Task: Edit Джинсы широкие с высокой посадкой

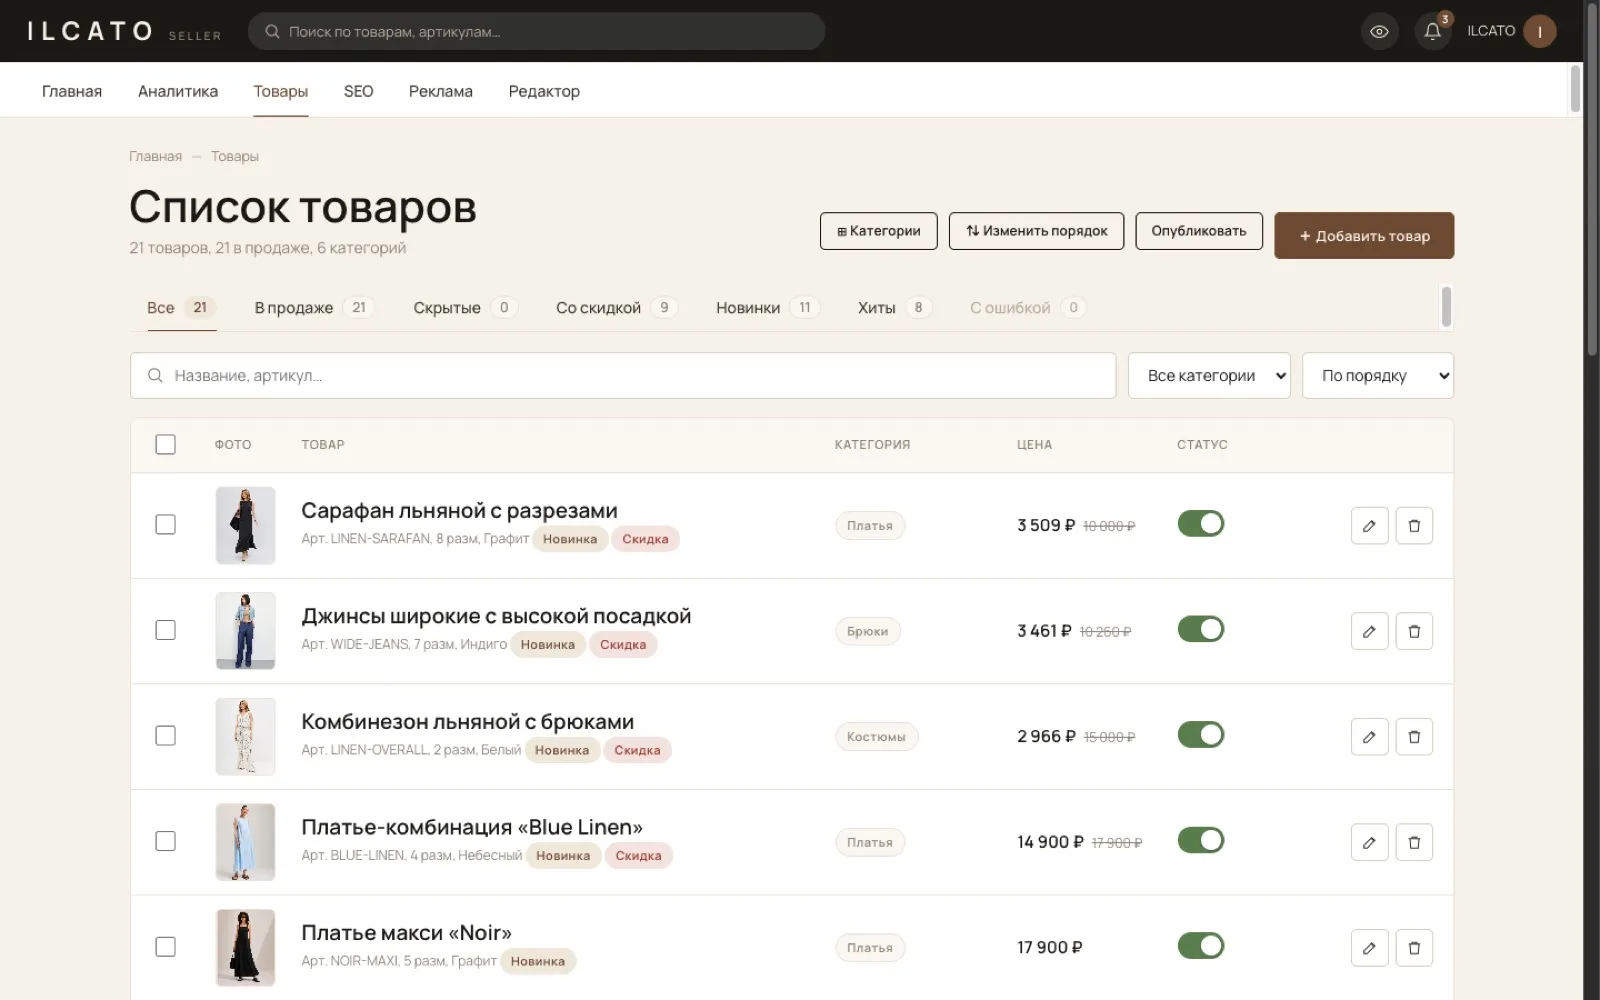Action: click(x=1369, y=631)
